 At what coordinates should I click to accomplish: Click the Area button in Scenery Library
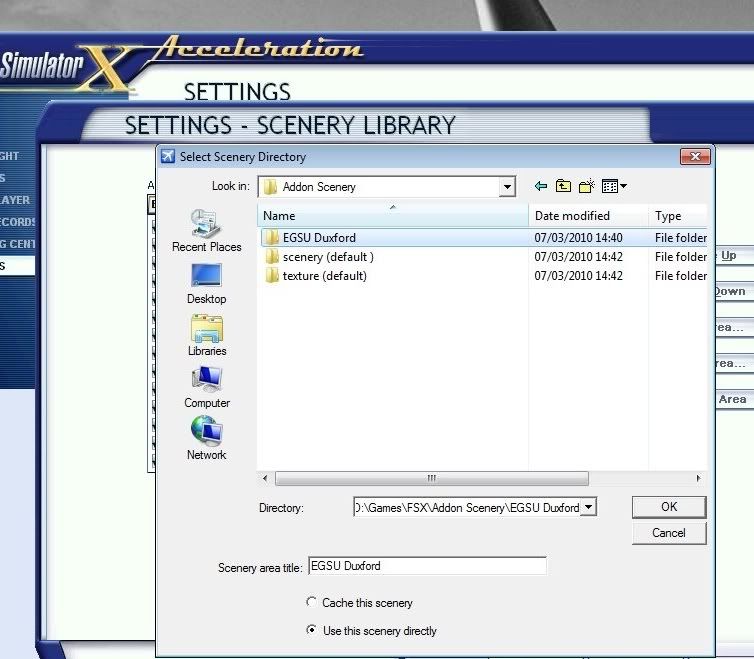coord(734,399)
